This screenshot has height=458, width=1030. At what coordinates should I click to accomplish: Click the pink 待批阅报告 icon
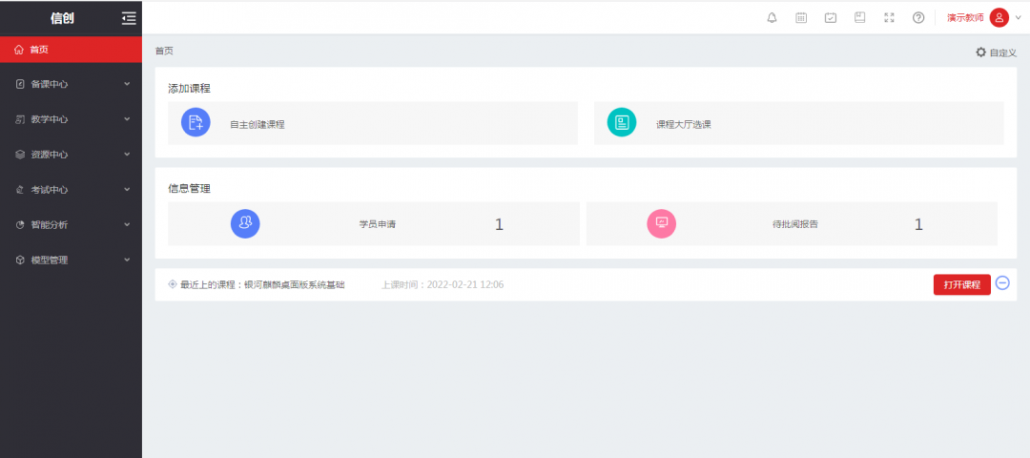click(x=661, y=223)
